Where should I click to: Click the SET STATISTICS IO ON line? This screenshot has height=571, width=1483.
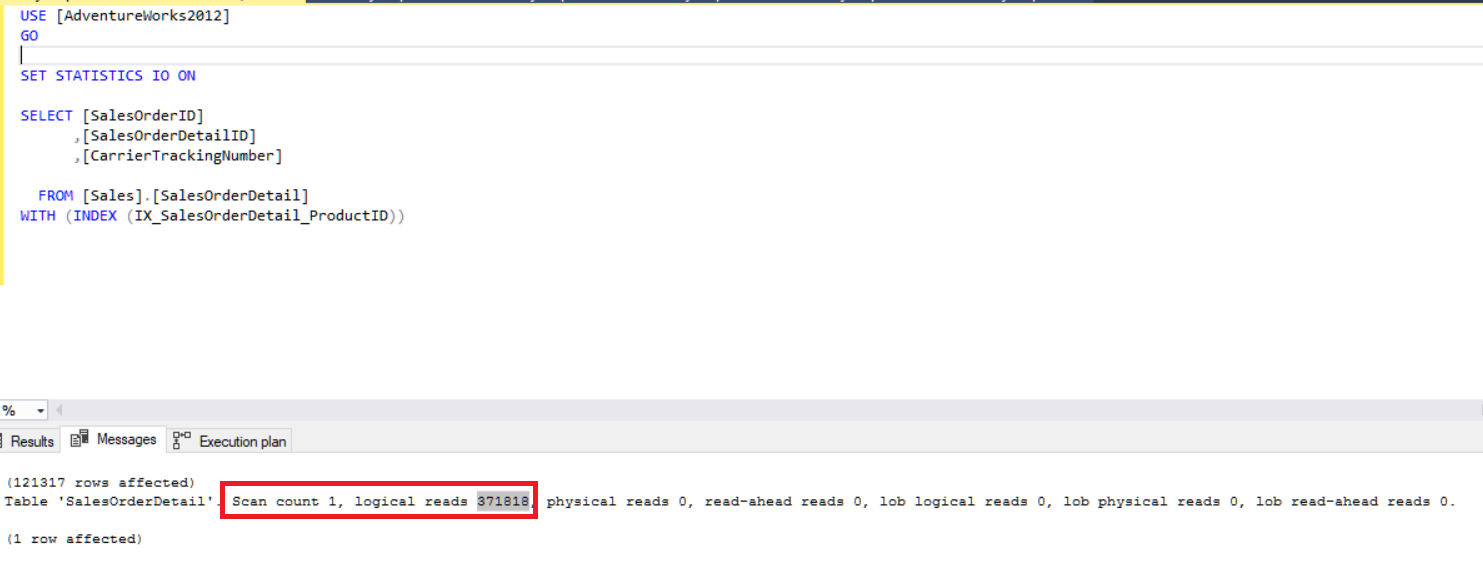tap(108, 76)
